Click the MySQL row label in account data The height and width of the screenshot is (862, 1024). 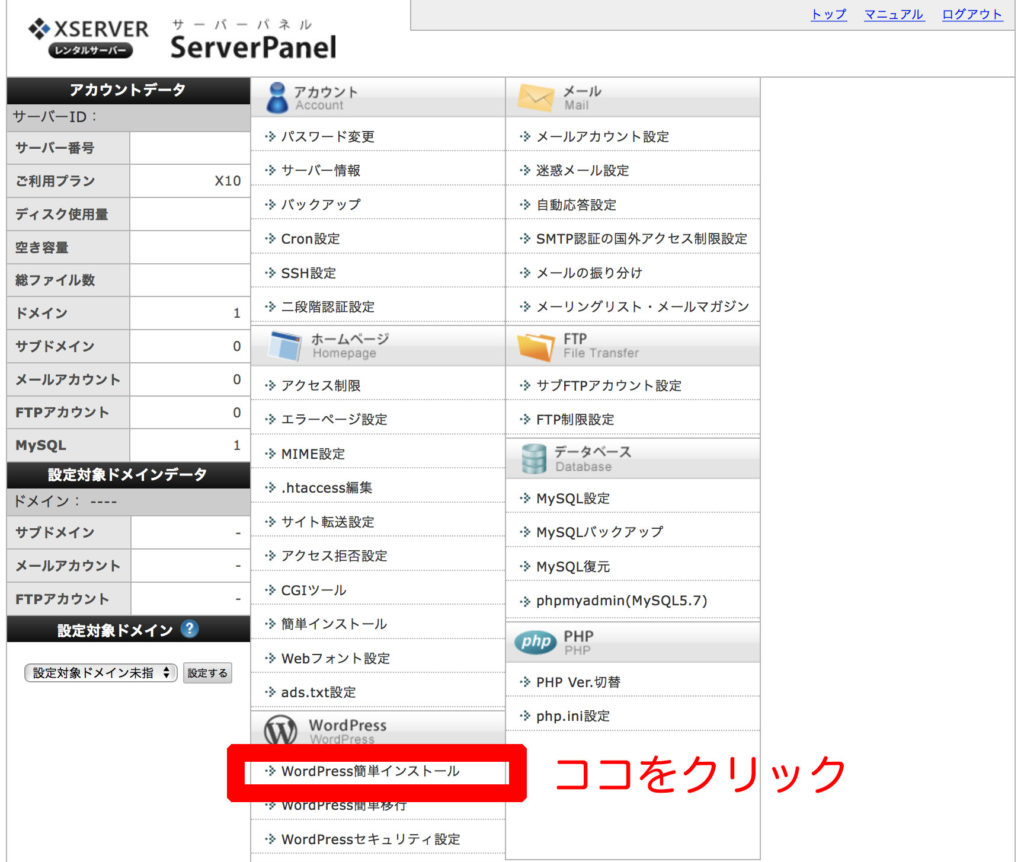pyautogui.click(x=40, y=445)
